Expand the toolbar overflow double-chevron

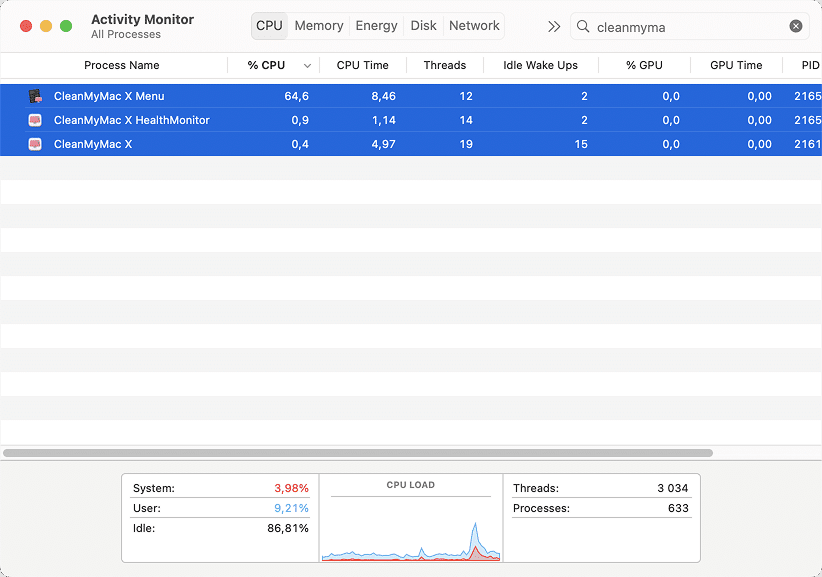pos(554,26)
